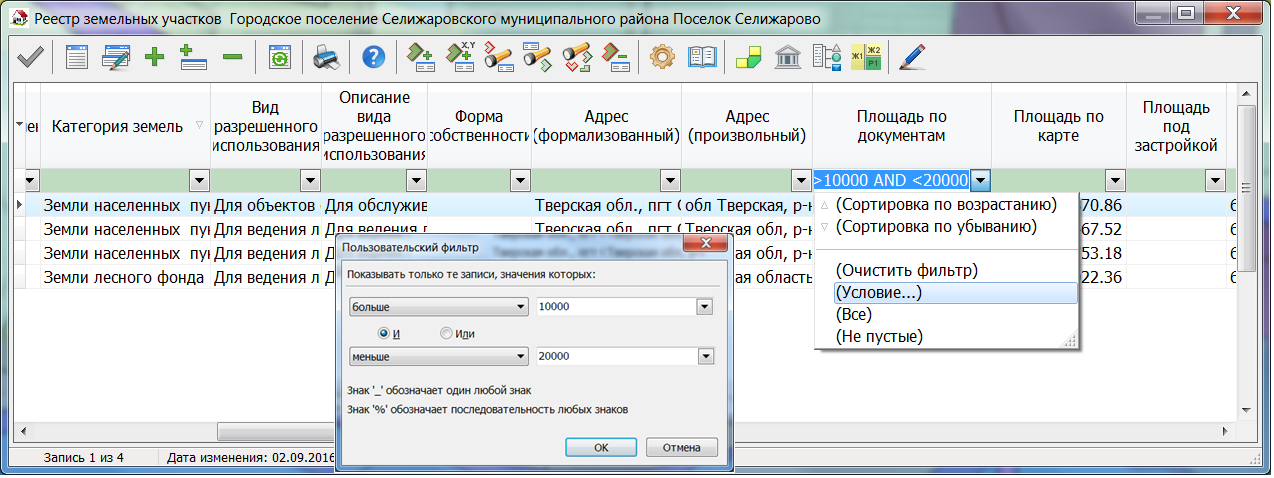1274x478 pixels.
Task: Click the Ж1 Ж2 Р1 zones icon
Action: click(x=865, y=57)
